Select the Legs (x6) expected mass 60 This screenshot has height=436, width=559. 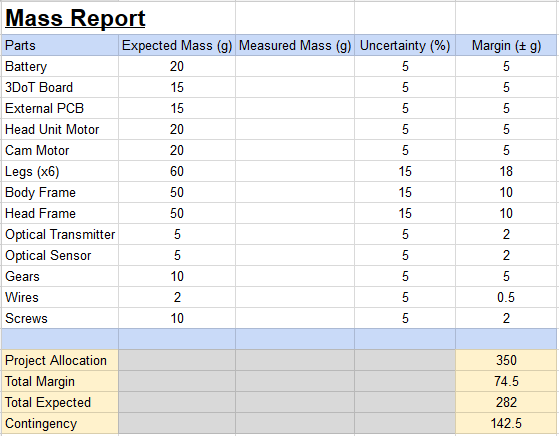point(177,171)
